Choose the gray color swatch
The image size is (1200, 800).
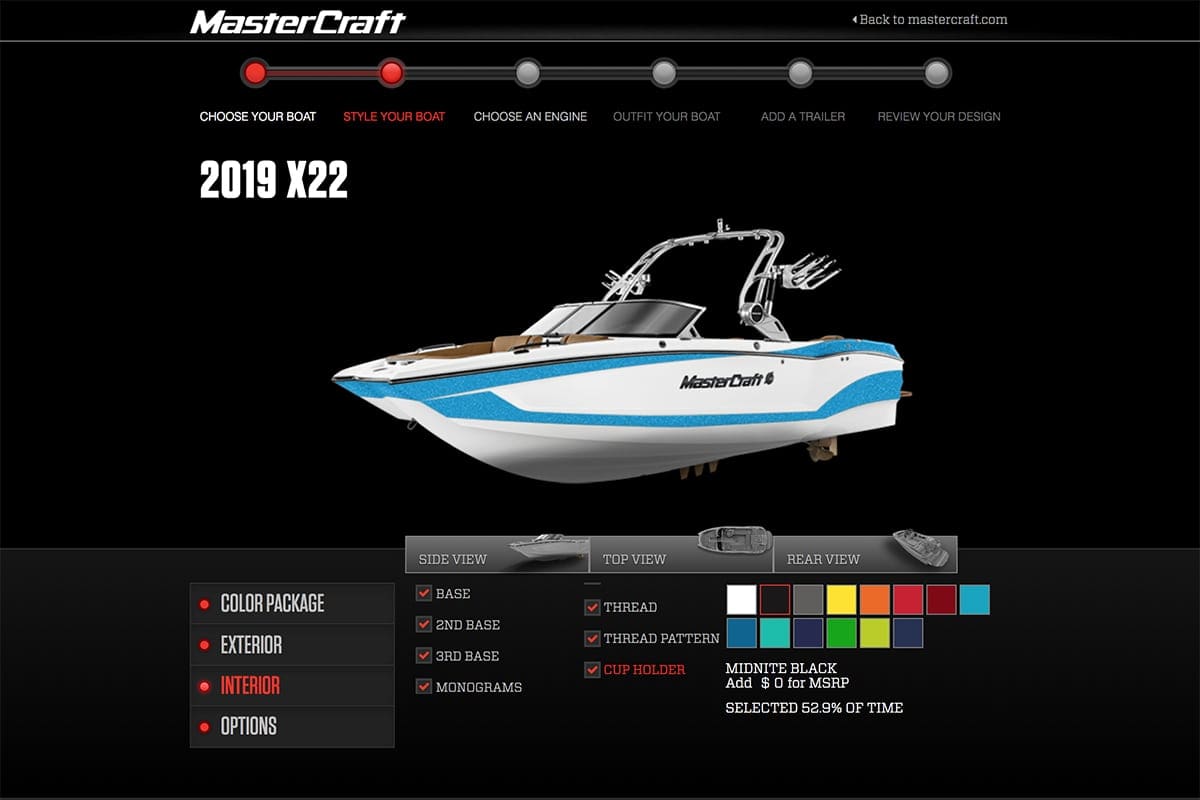807,600
